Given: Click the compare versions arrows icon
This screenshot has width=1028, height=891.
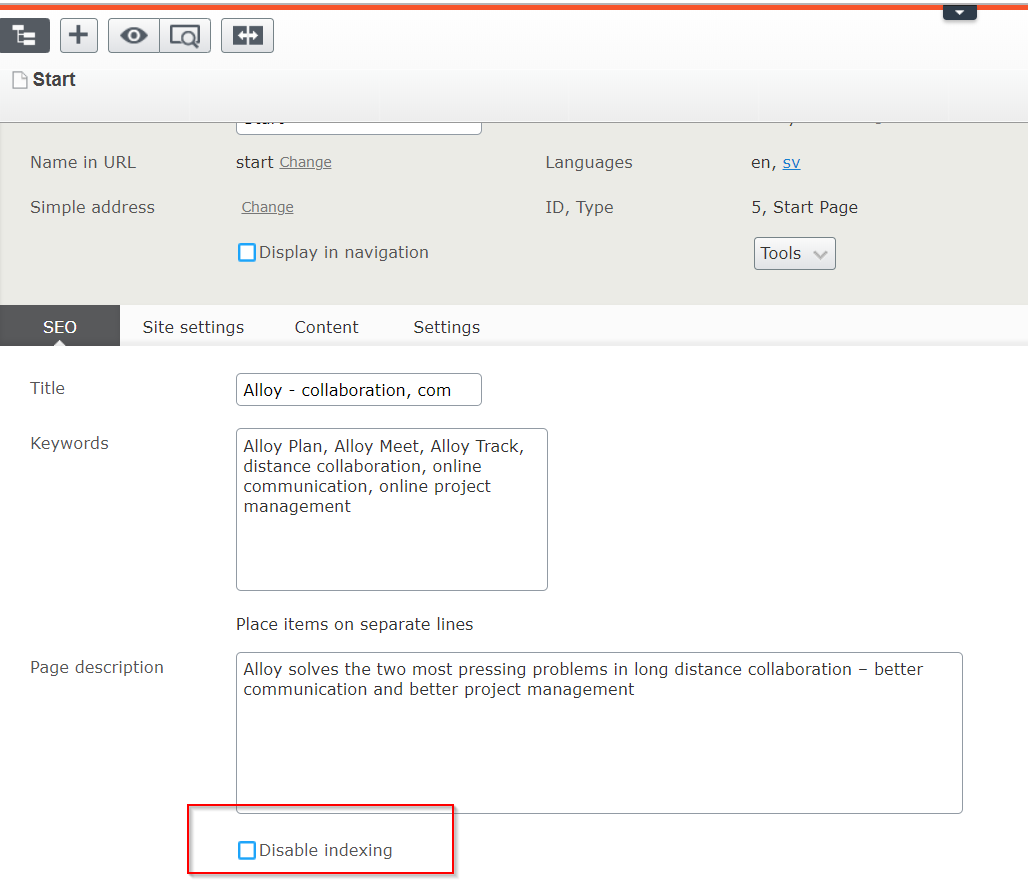Looking at the screenshot, I should [x=247, y=36].
